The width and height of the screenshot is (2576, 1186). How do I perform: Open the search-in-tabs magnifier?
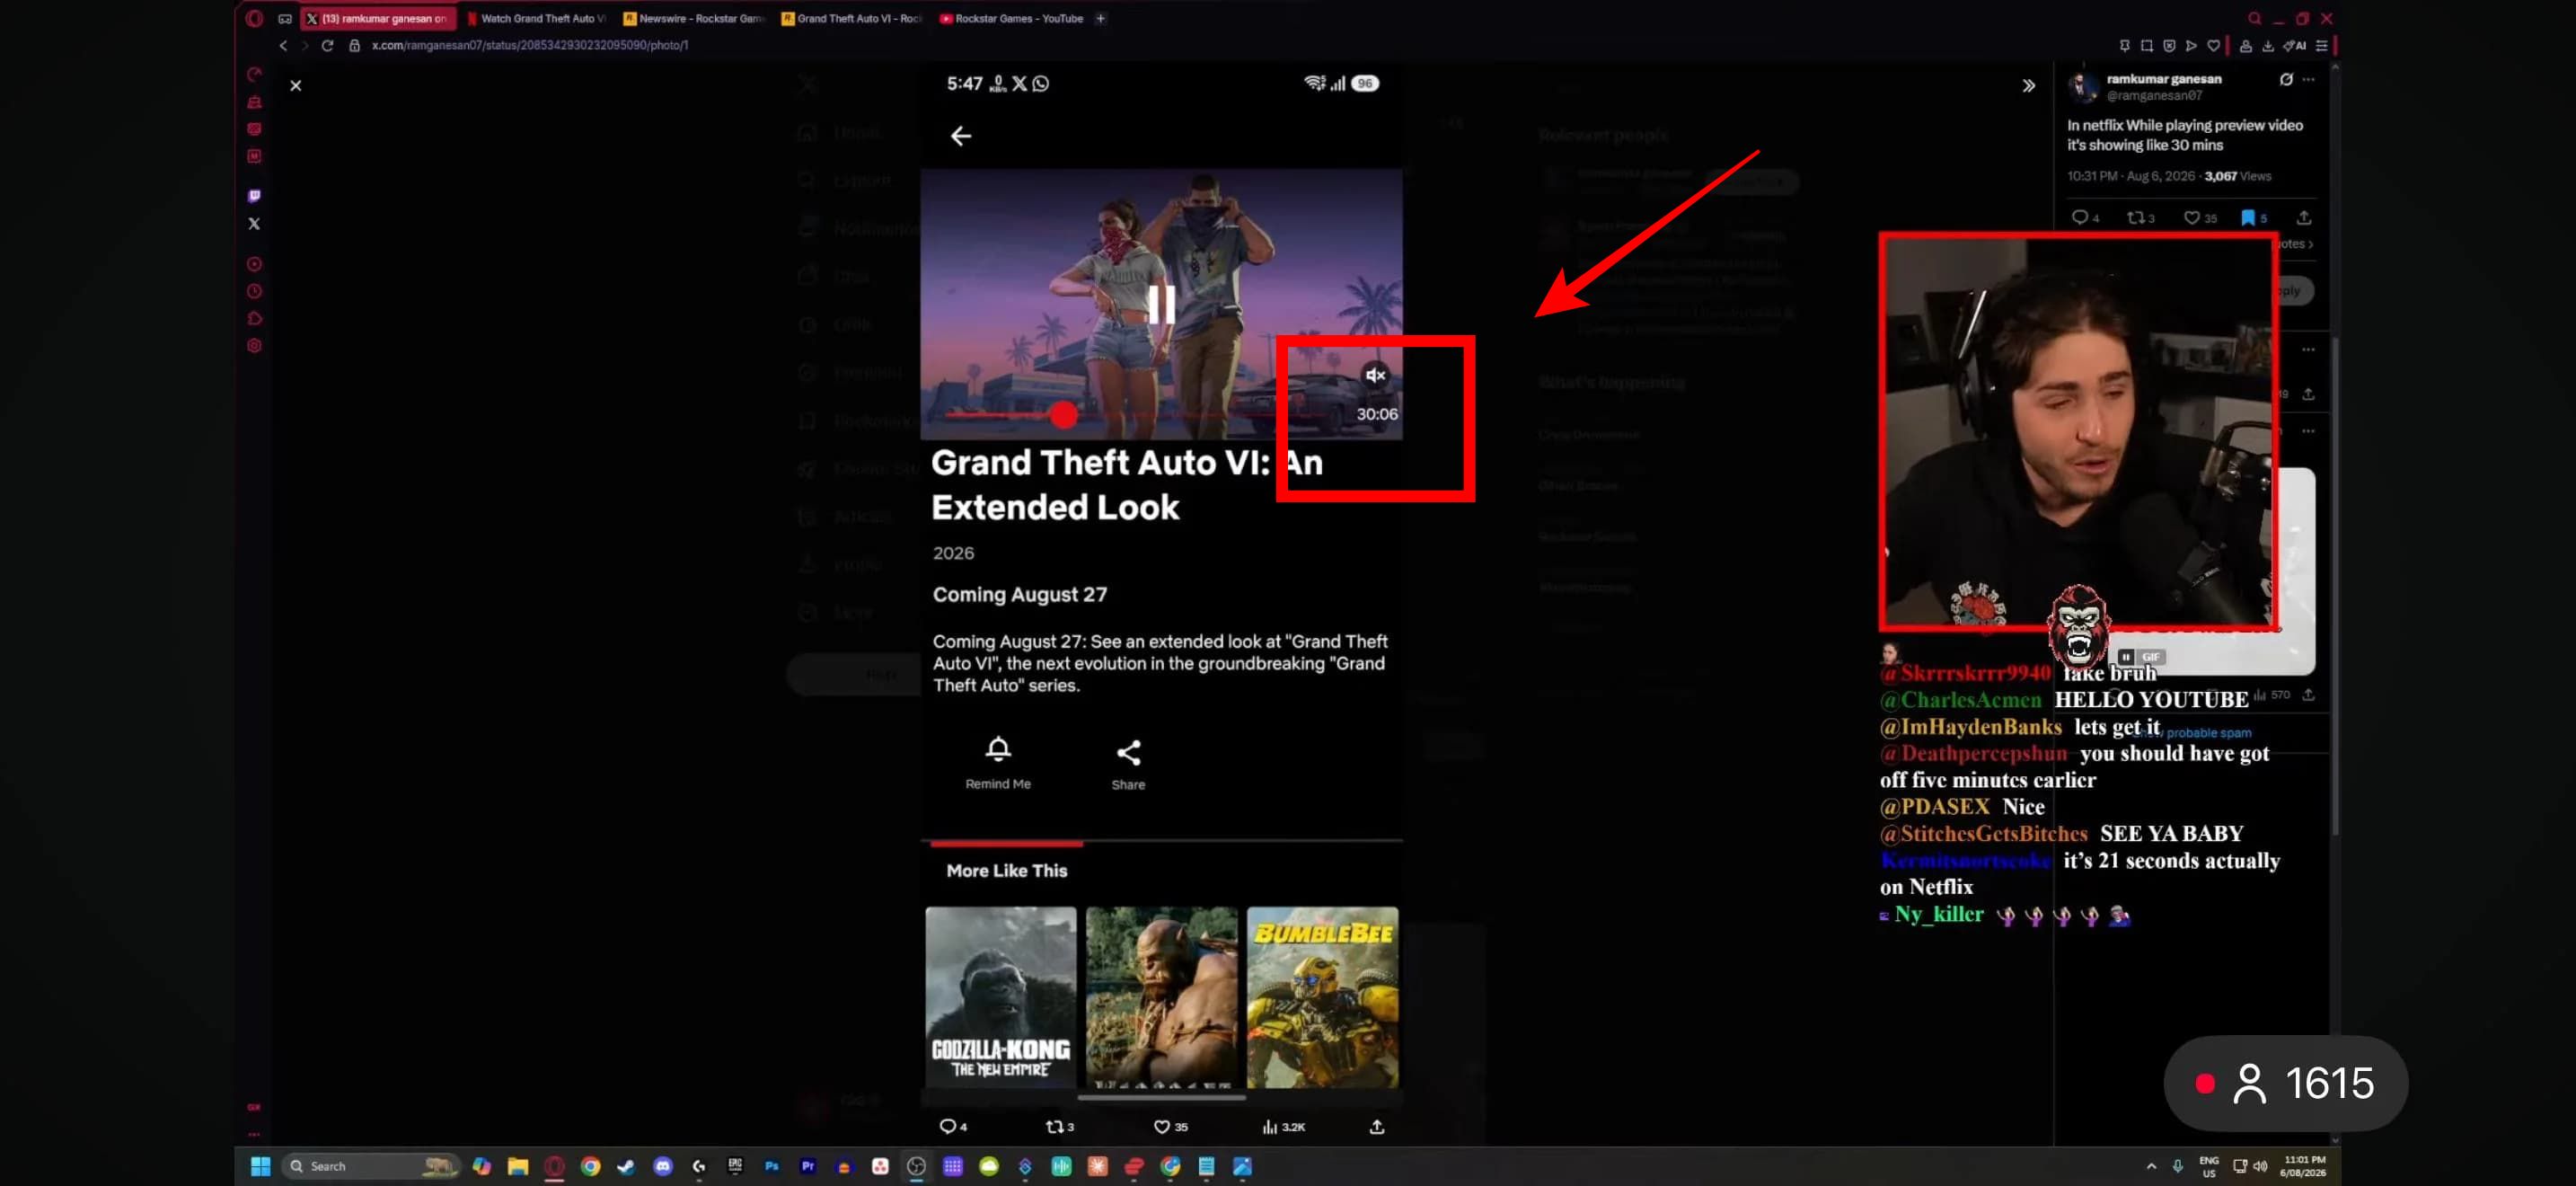click(x=2254, y=18)
